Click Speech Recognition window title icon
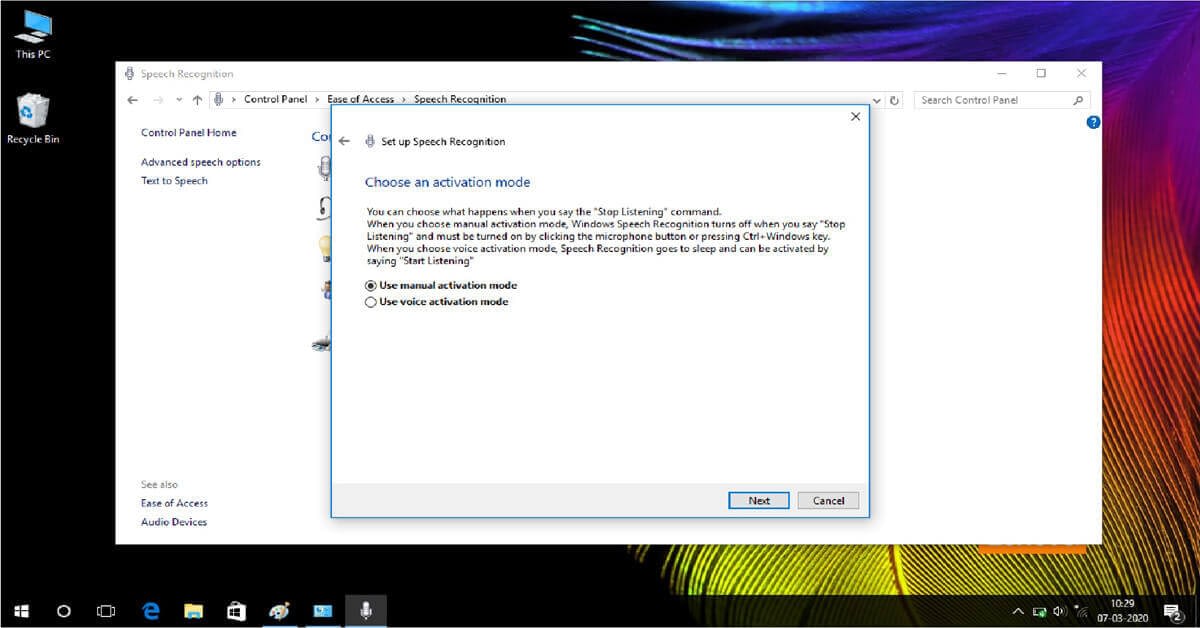 pyautogui.click(x=129, y=73)
